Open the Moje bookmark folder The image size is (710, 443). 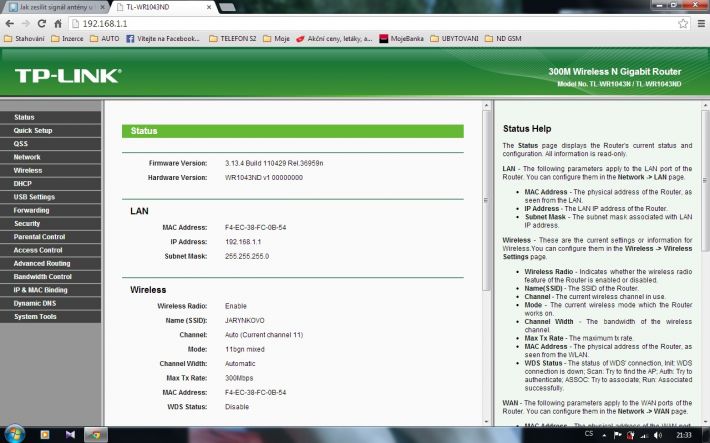click(276, 39)
